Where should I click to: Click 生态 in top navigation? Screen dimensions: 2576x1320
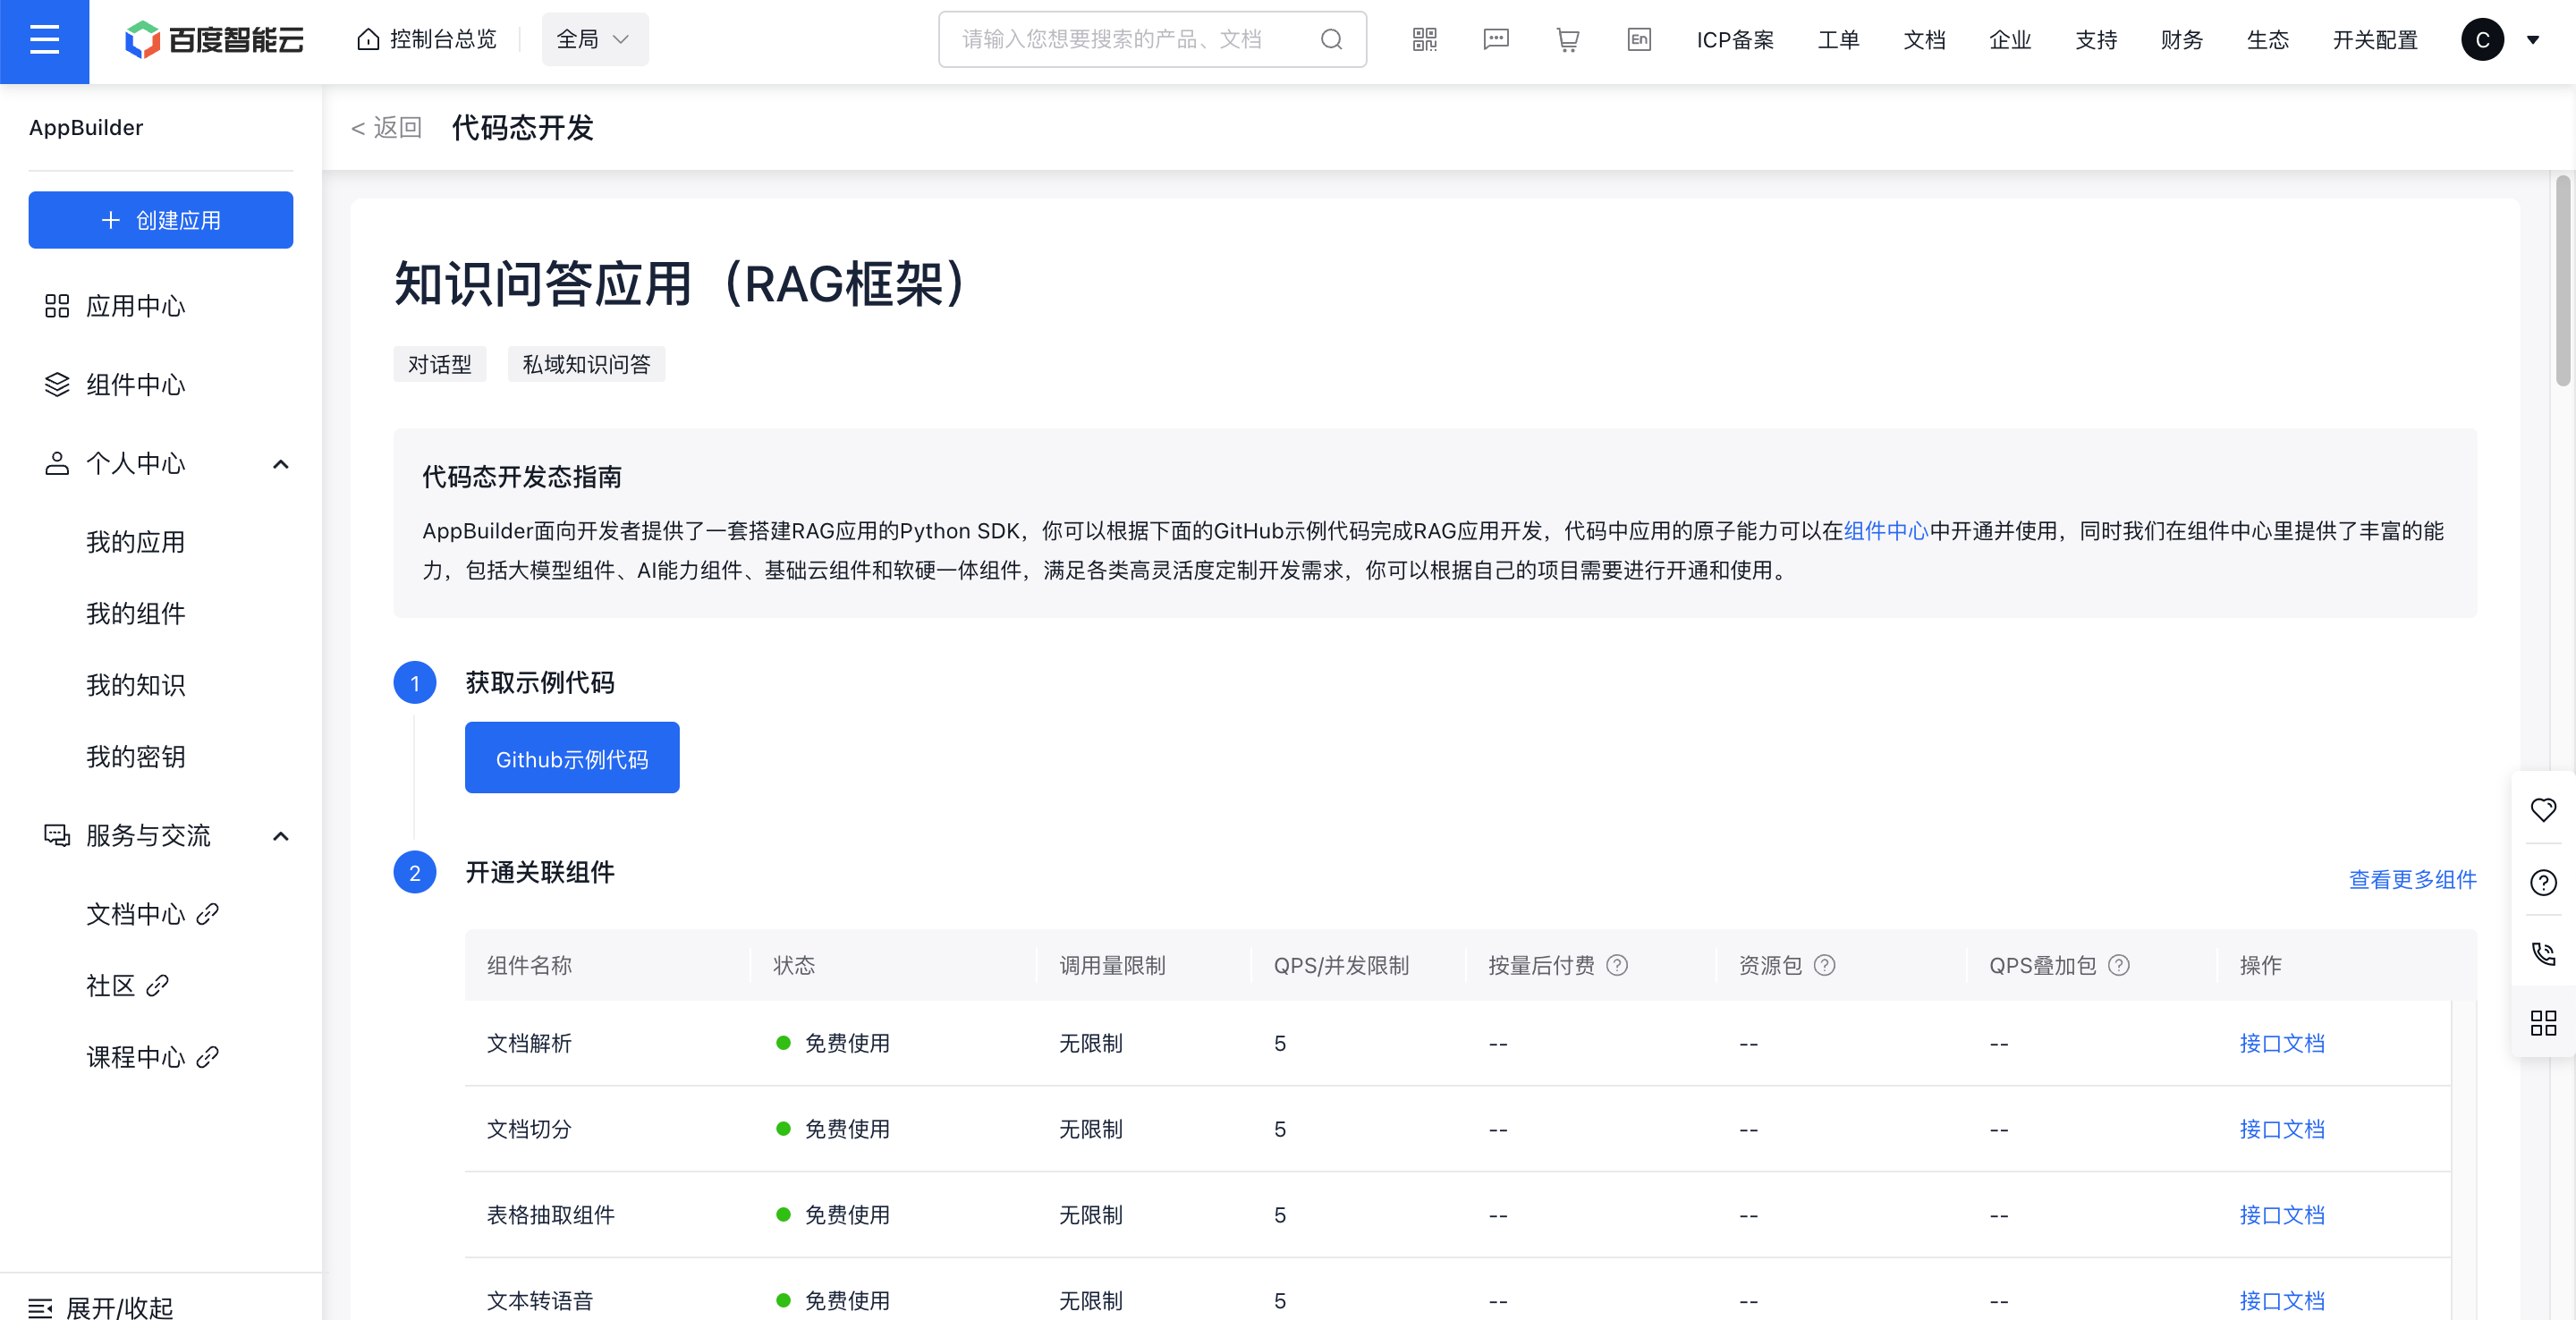(2268, 40)
